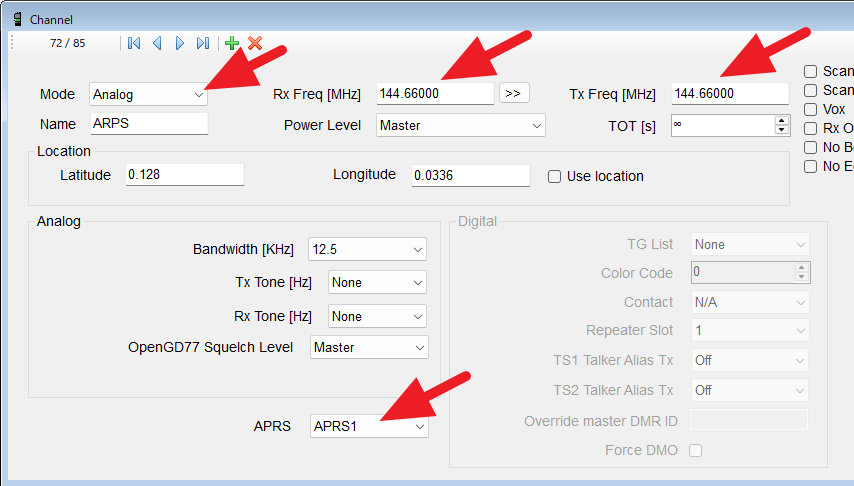Select the channel Name text field
Screen dimensions: 854x486
(x=148, y=124)
